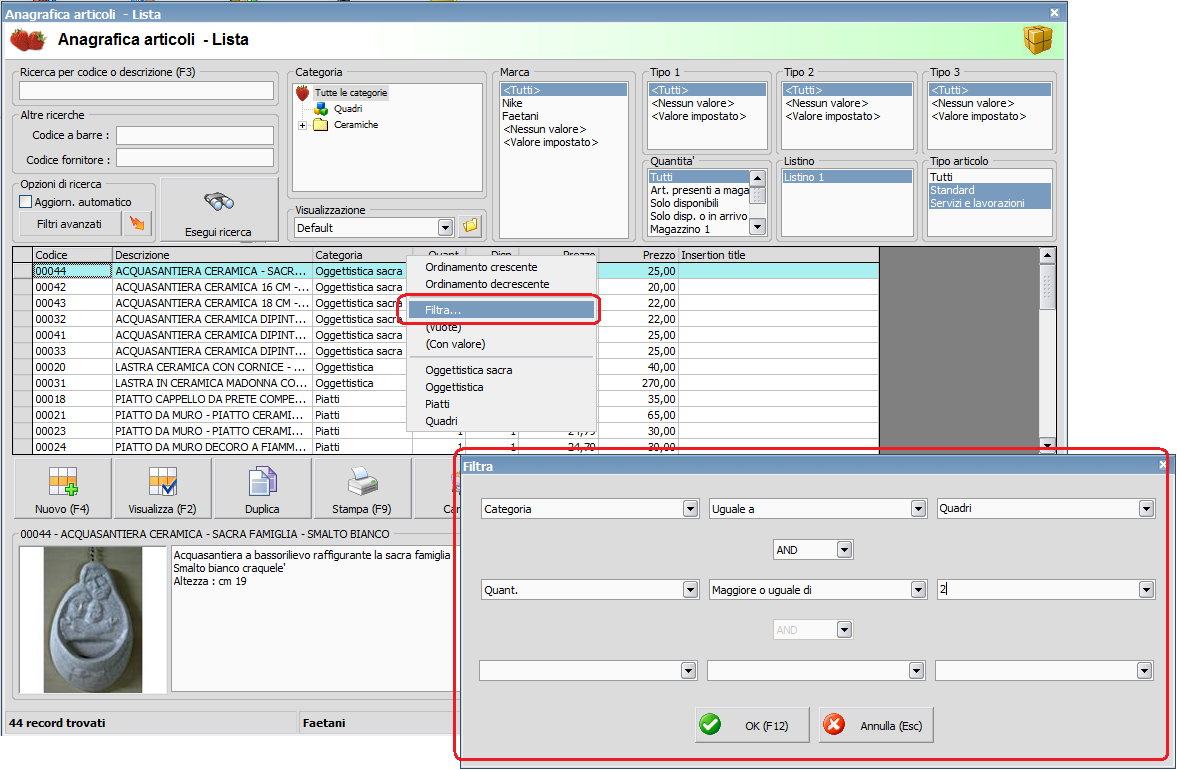1177x770 pixels.
Task: Enable the Aggiorn. automatico checkbox
Action: click(x=27, y=202)
